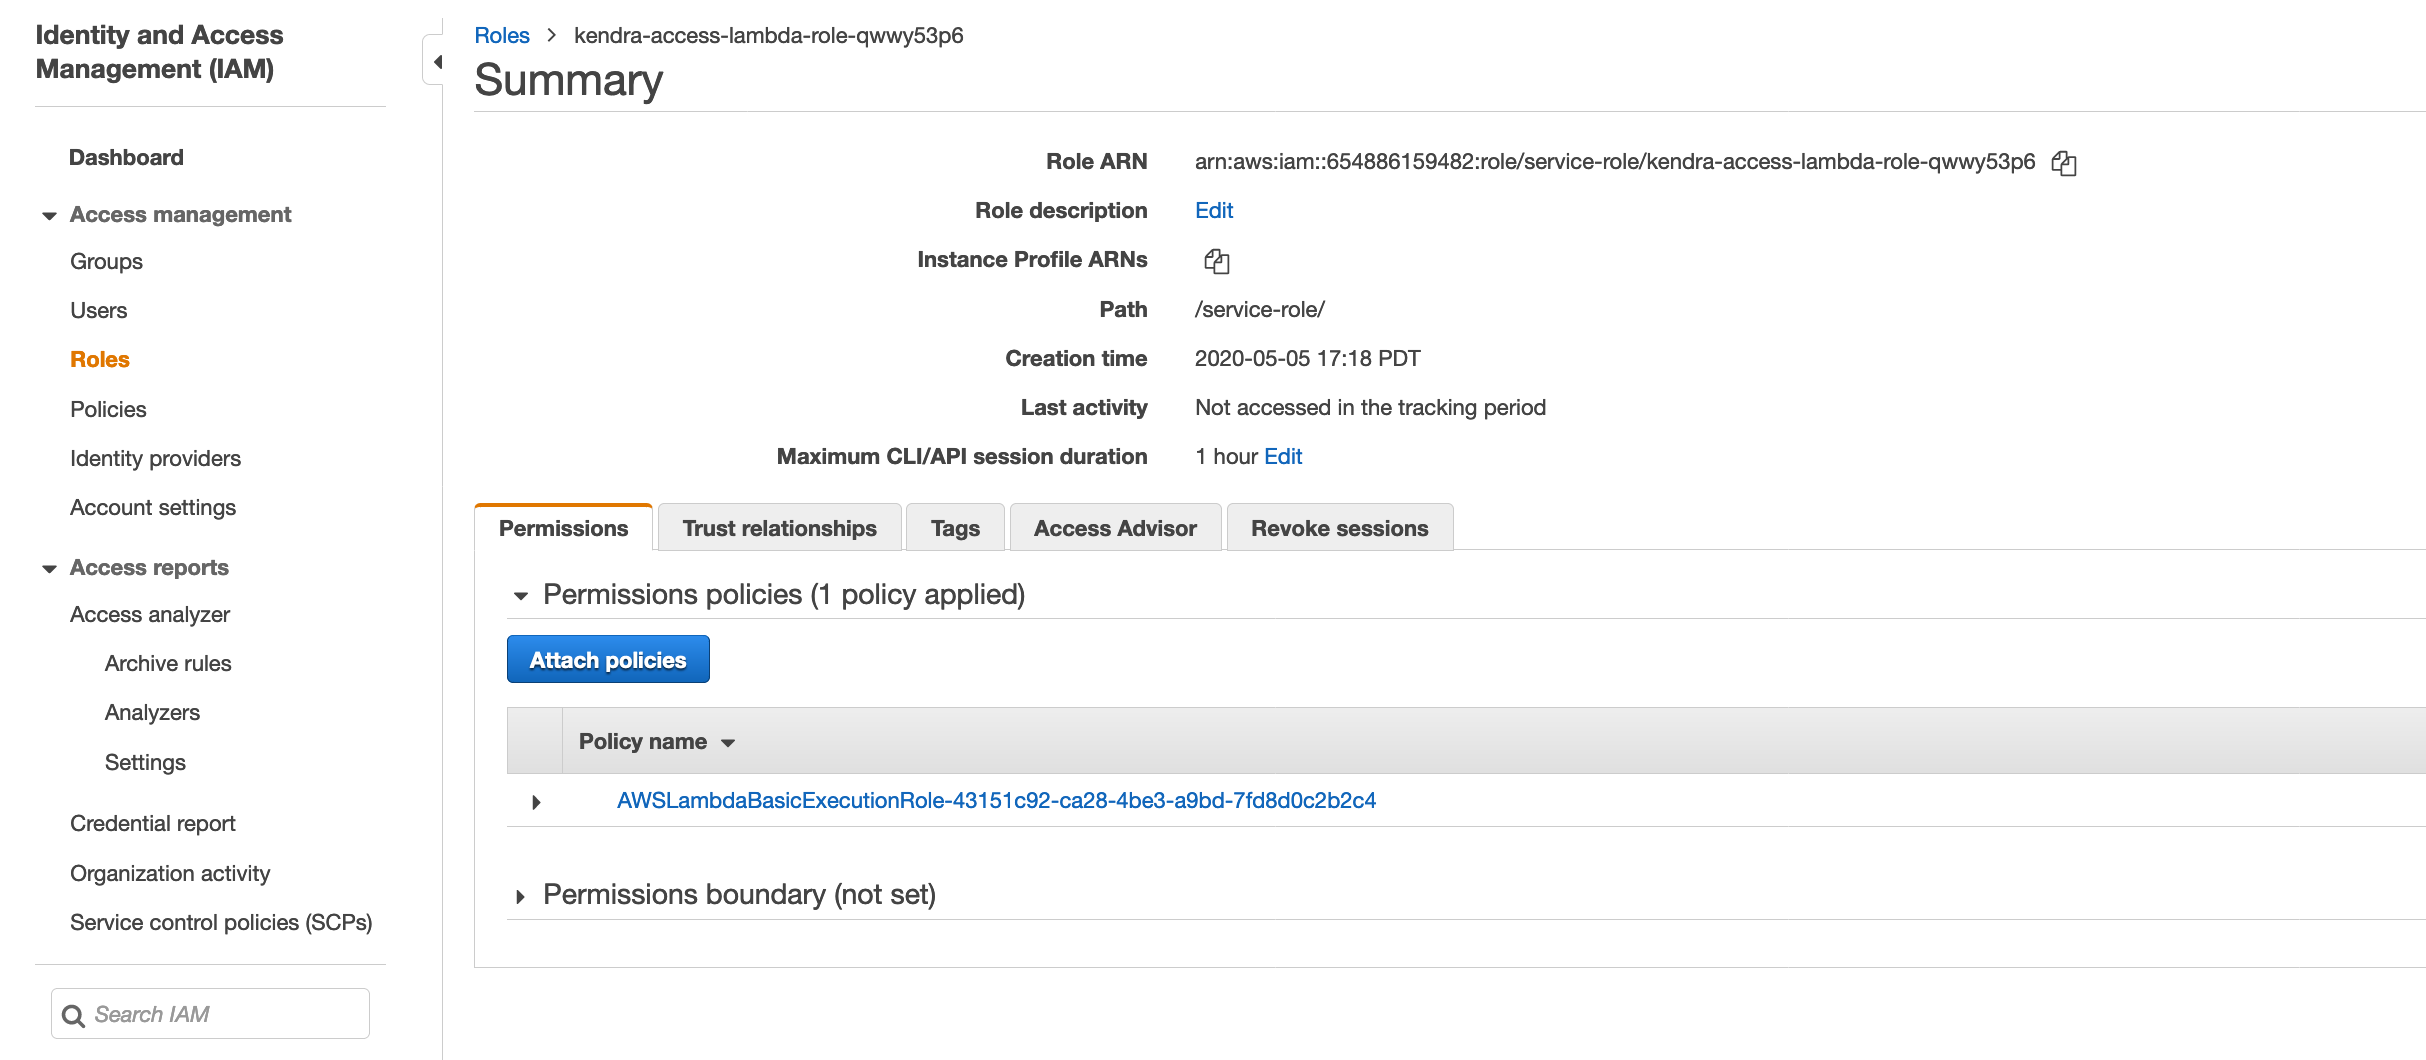Edit the role description
This screenshot has height=1060, width=2426.
click(x=1214, y=210)
